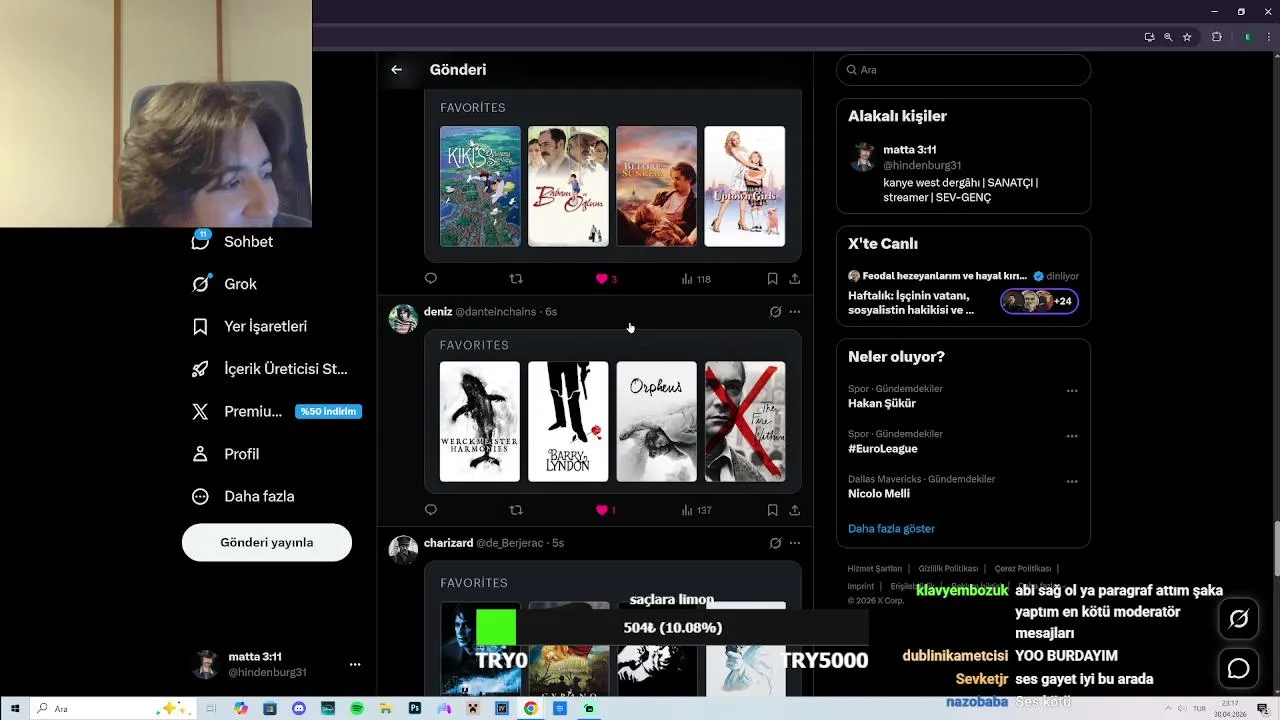The height and width of the screenshot is (720, 1280).
Task: Open the Çerez Politikası link
Action: pos(1023,569)
